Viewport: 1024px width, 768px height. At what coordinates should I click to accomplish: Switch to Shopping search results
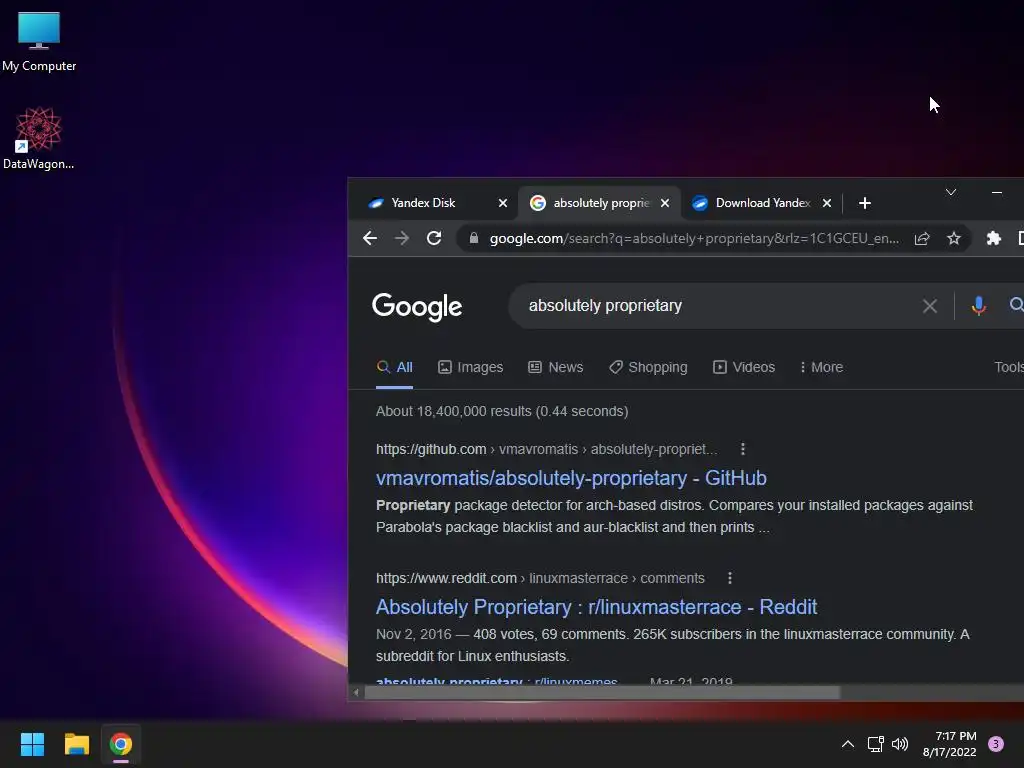point(648,367)
